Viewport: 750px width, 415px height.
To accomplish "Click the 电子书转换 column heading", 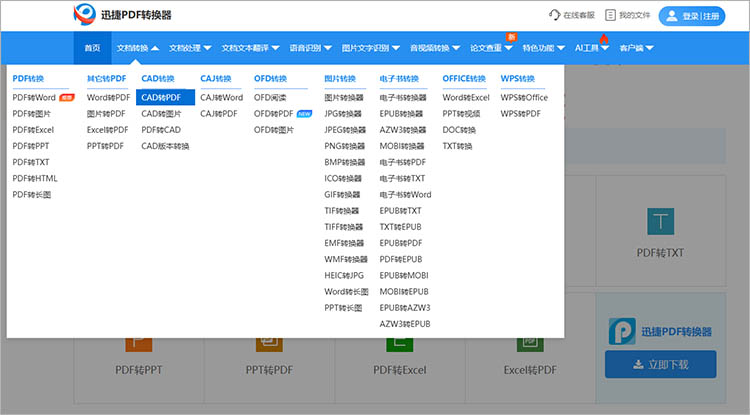I will click(399, 78).
